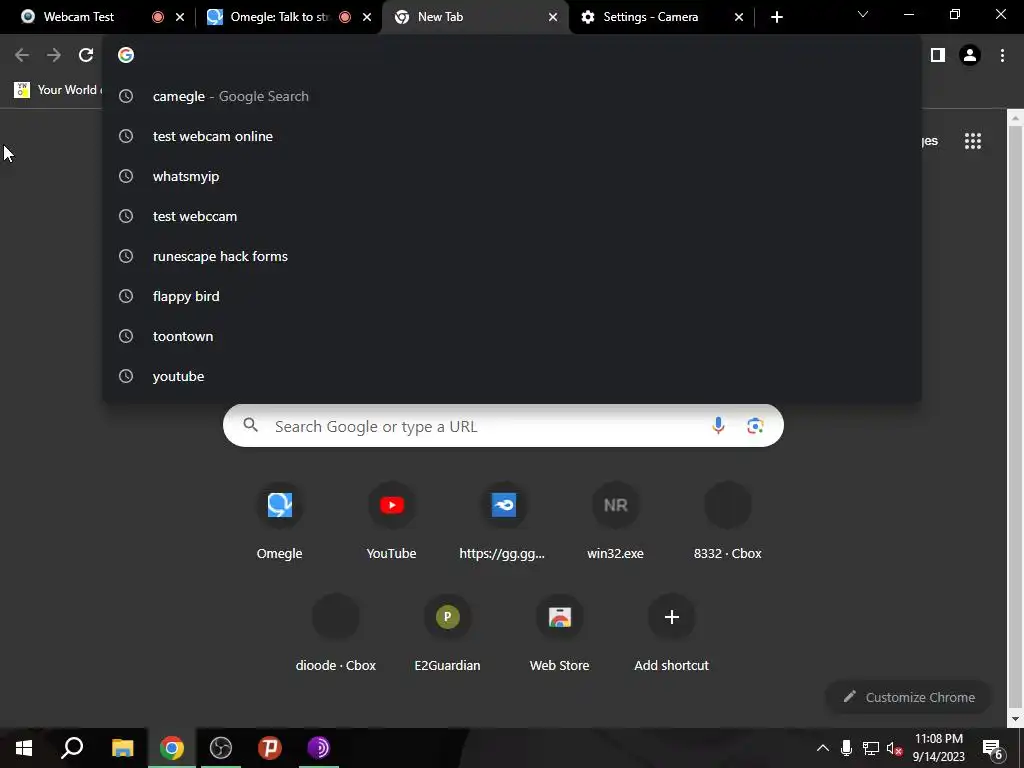1024x768 pixels.
Task: Open the Chrome profile avatar
Action: coord(970,56)
